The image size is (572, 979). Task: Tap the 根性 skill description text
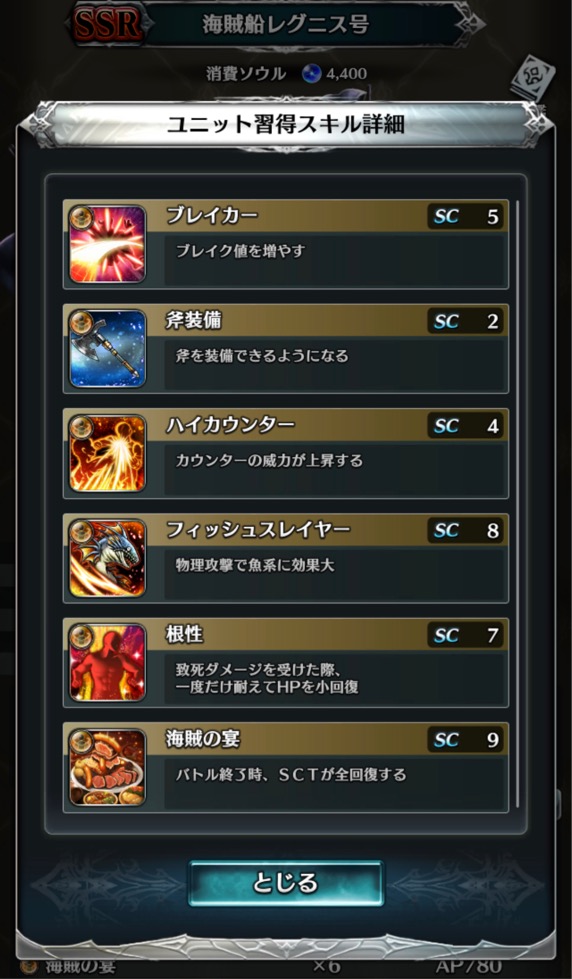[267, 679]
